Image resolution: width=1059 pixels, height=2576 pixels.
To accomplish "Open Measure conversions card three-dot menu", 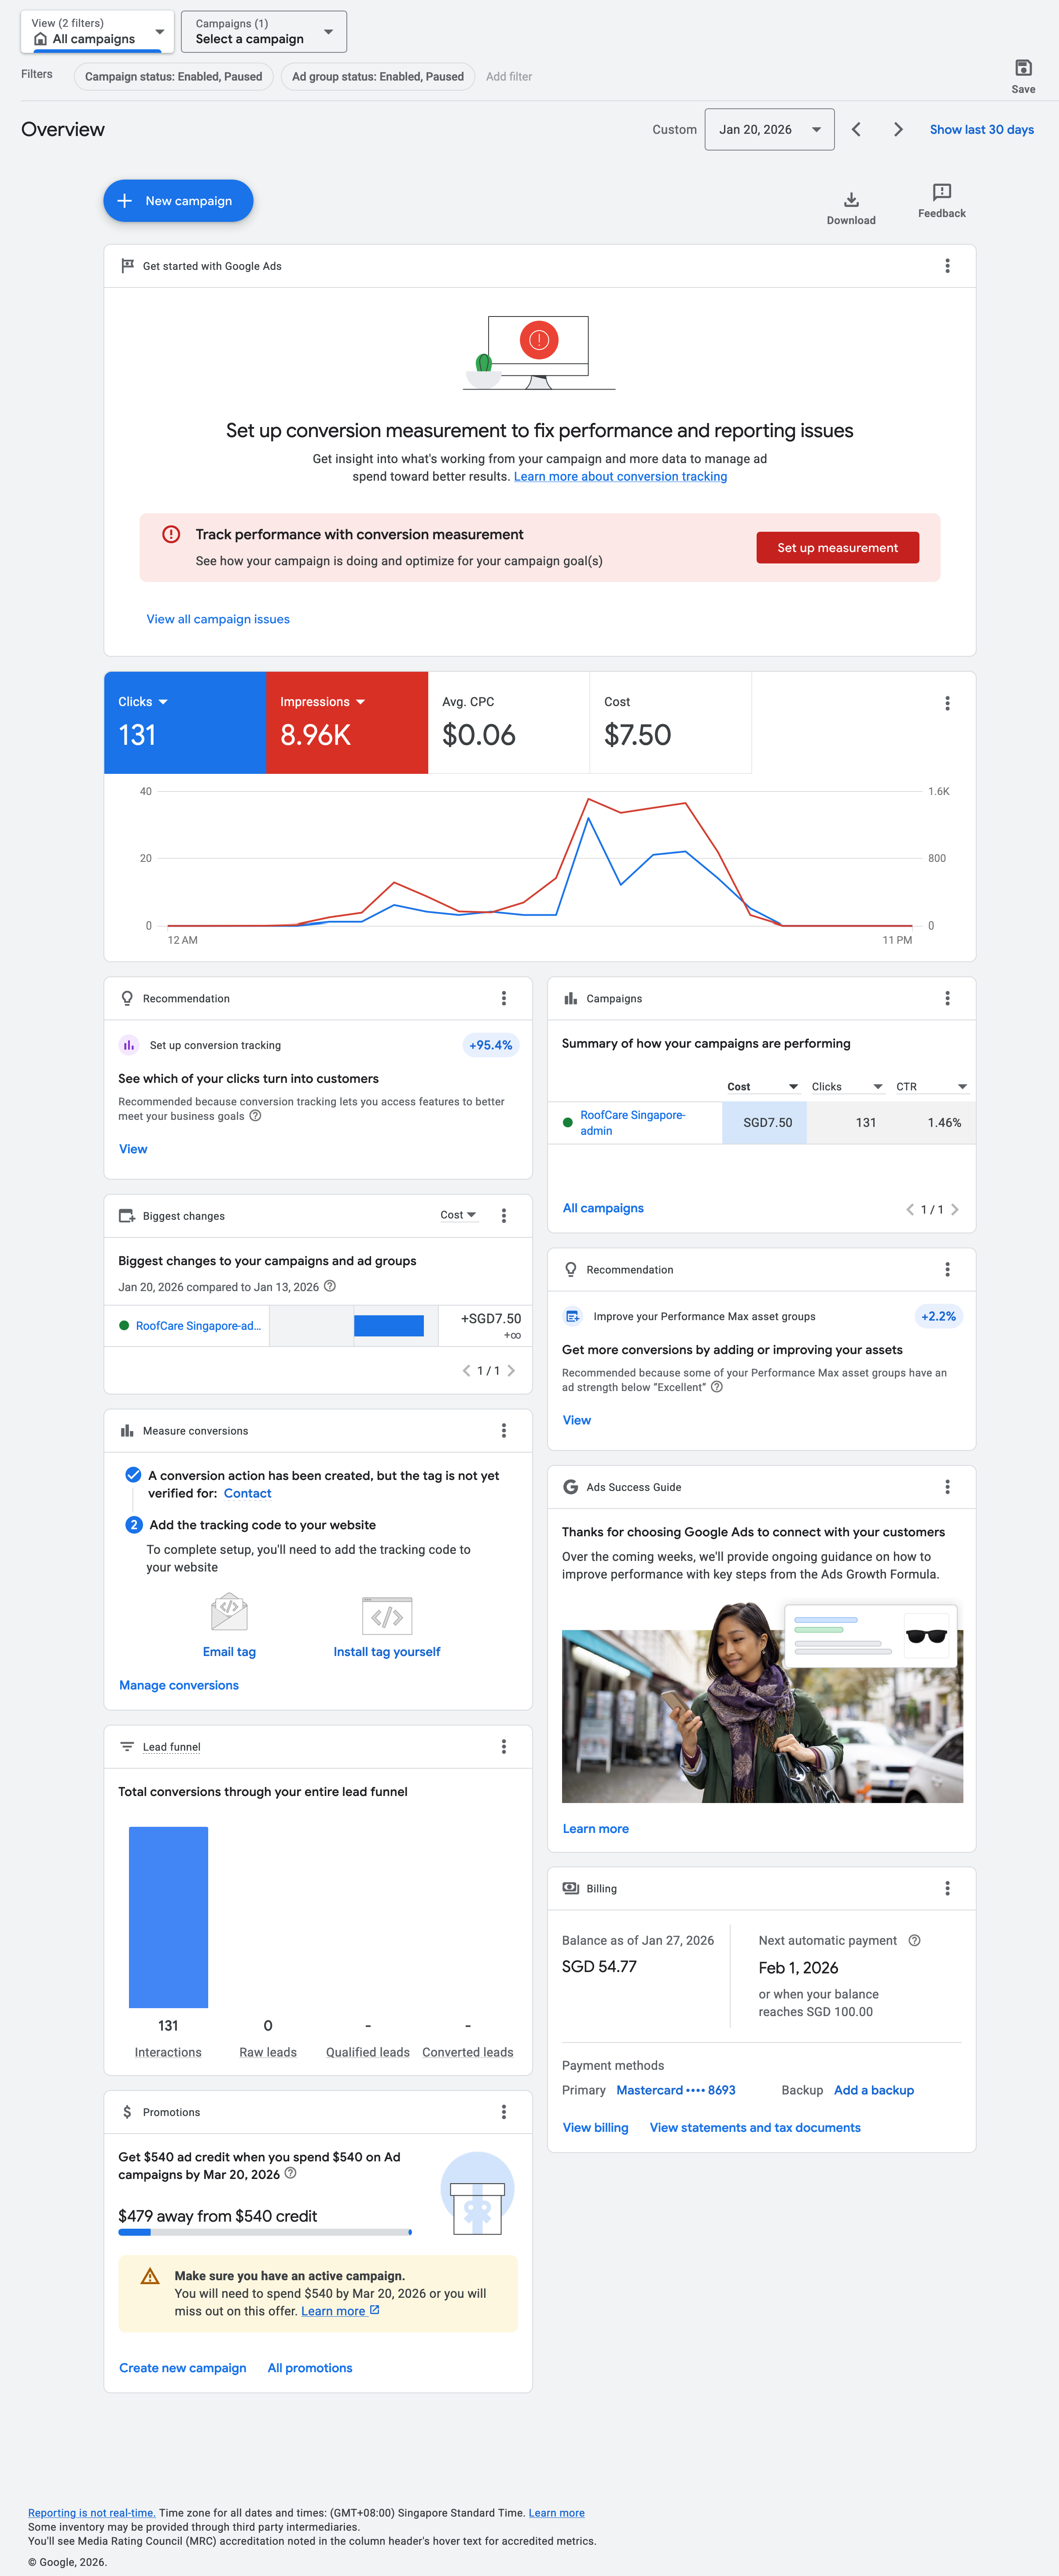I will pyautogui.click(x=503, y=1431).
